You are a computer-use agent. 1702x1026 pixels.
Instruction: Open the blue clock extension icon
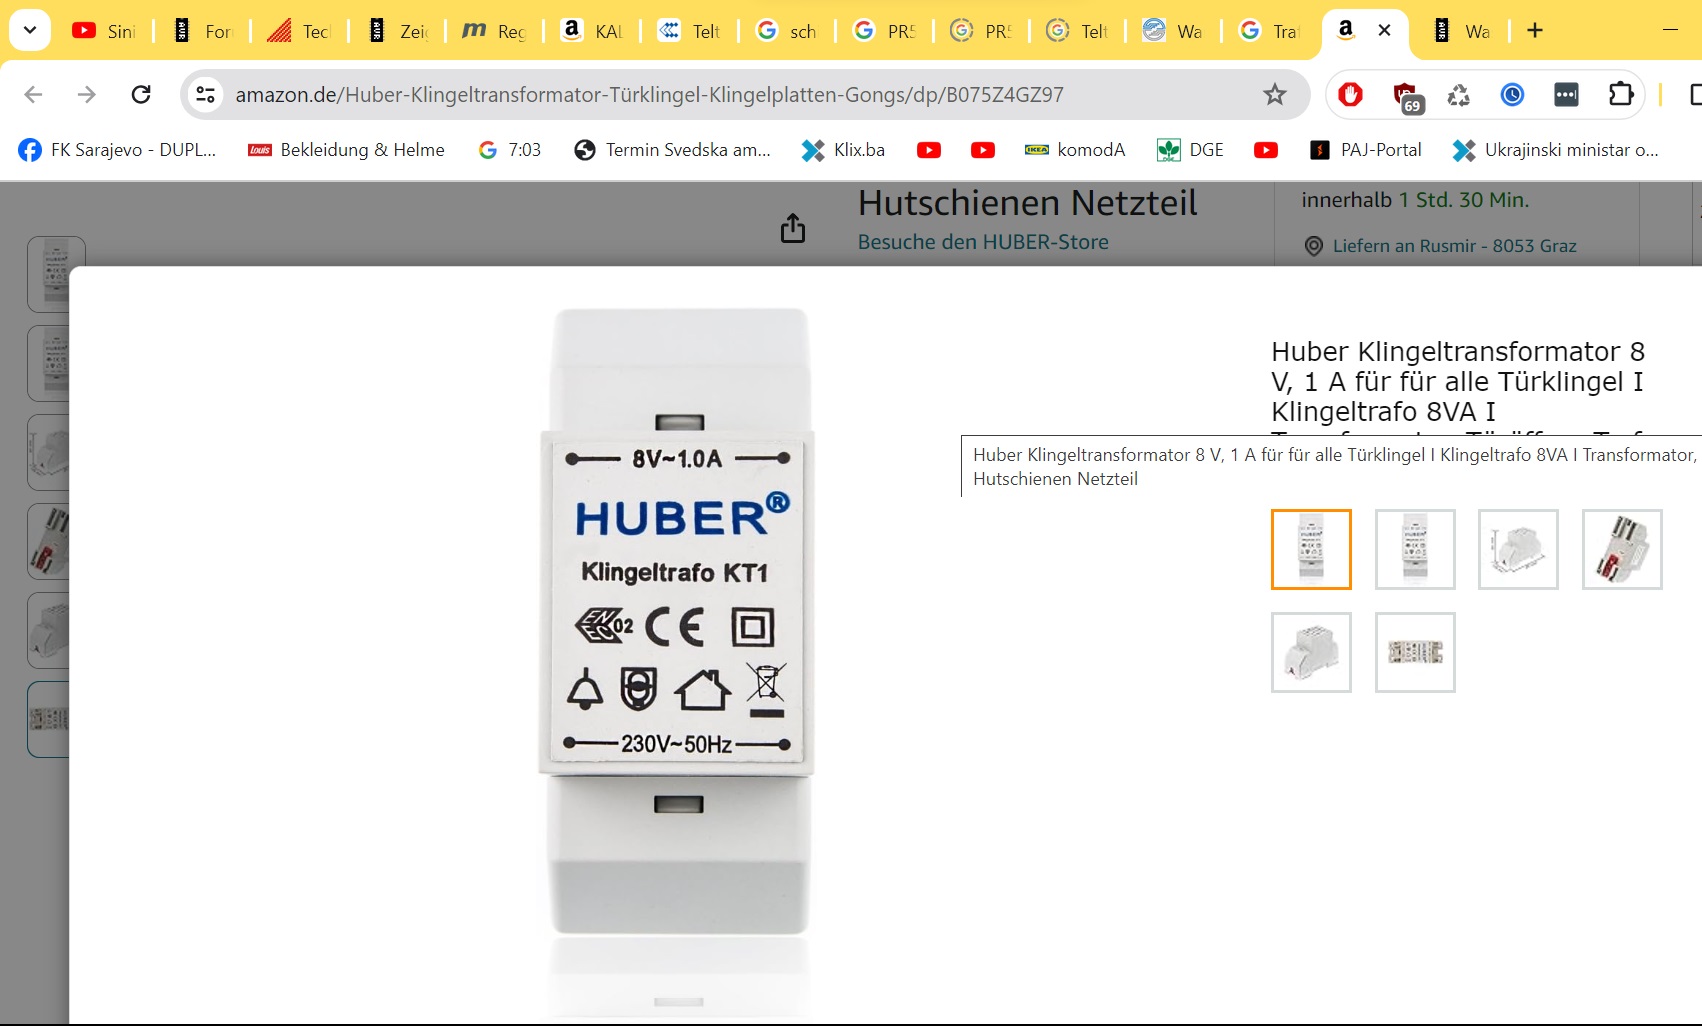coord(1512,94)
